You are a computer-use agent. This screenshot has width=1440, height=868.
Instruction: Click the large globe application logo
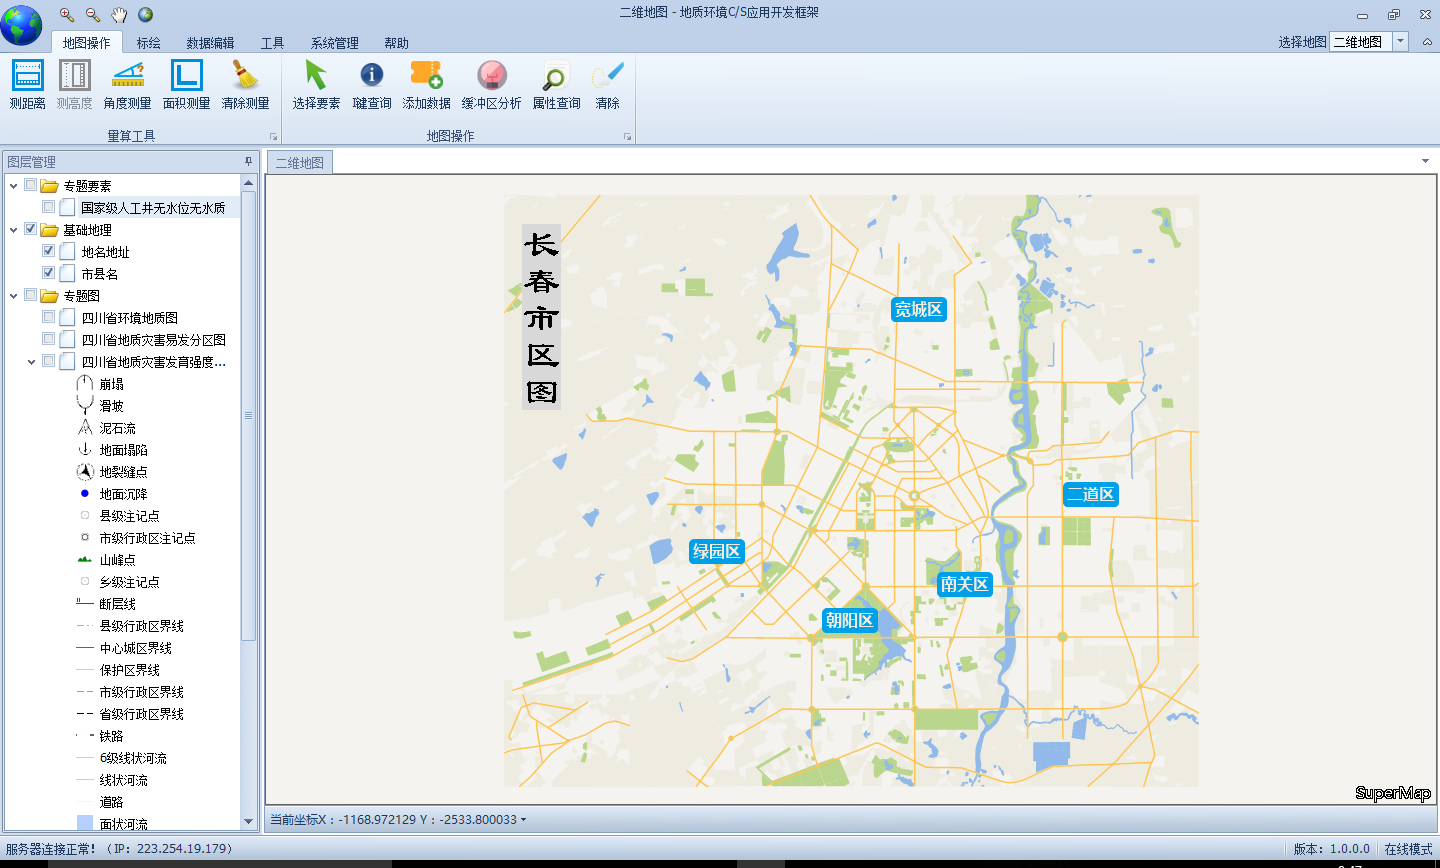click(x=22, y=25)
